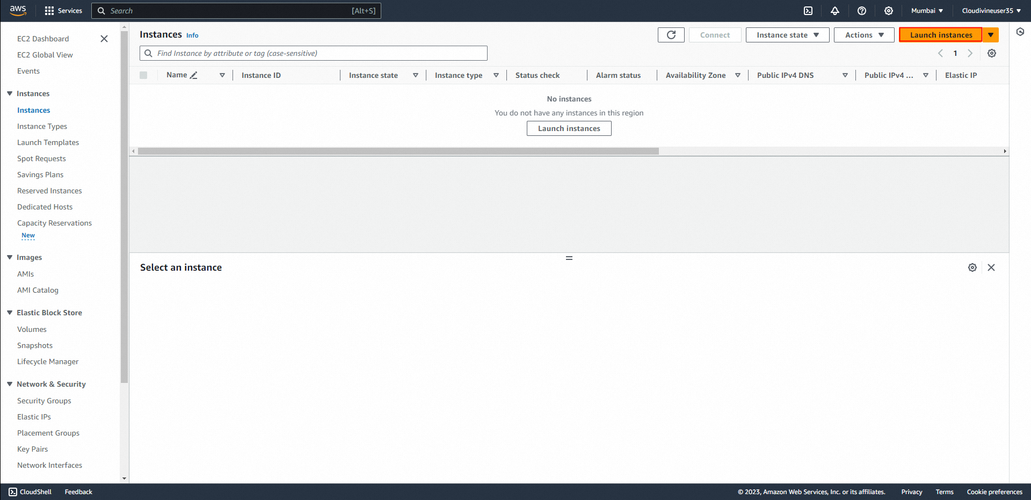Click Launch instances in empty table

click(x=569, y=128)
